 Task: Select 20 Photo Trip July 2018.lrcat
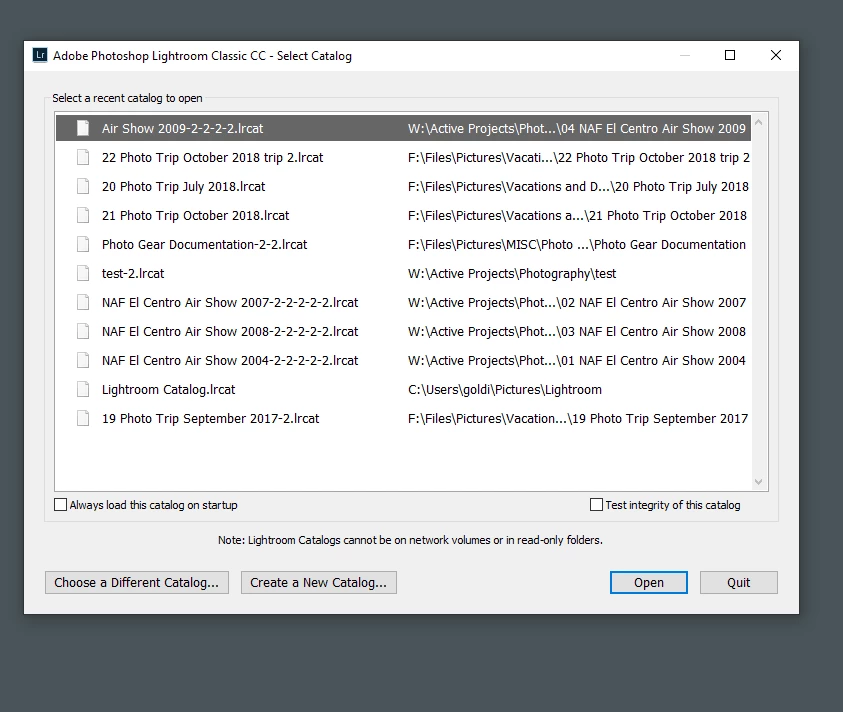coord(183,187)
